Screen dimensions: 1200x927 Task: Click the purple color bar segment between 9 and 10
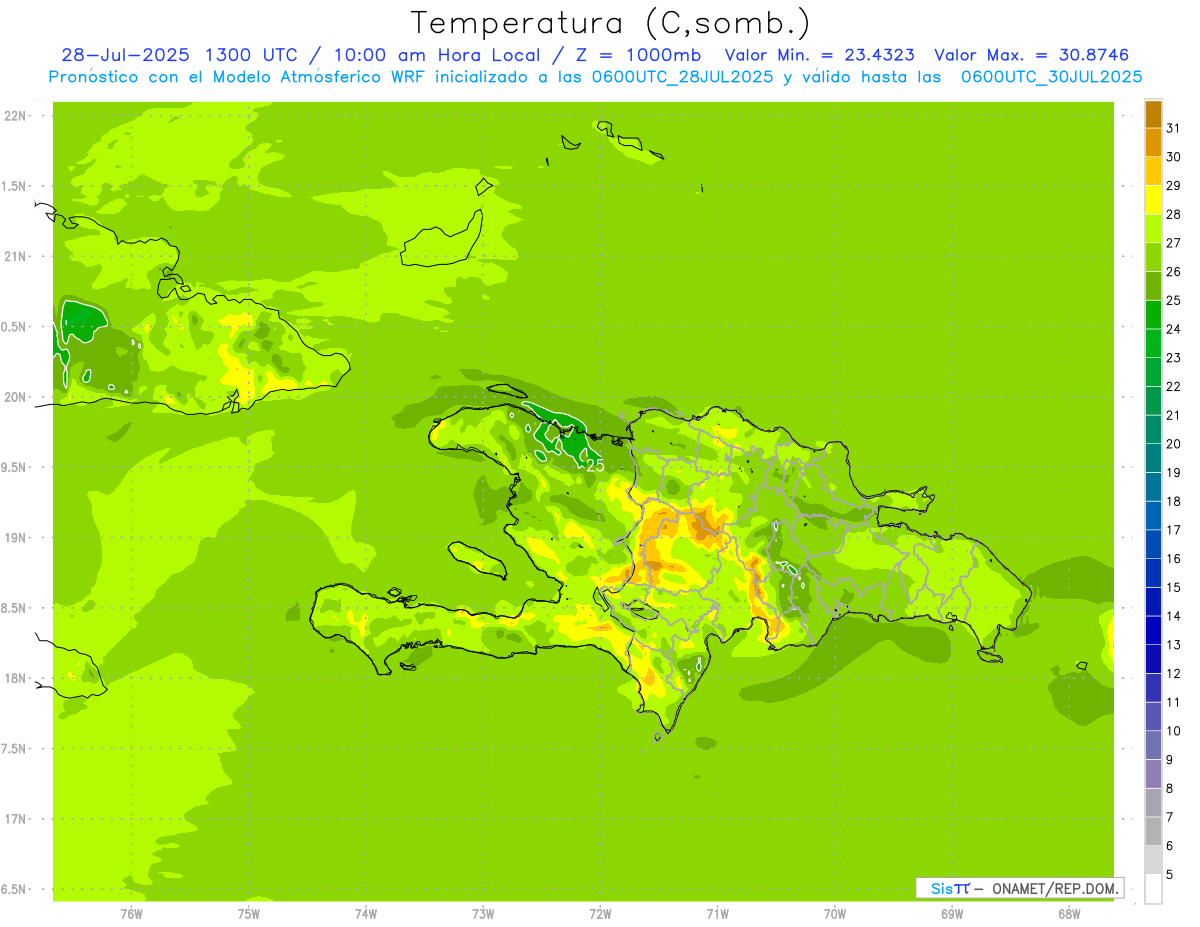(1153, 745)
